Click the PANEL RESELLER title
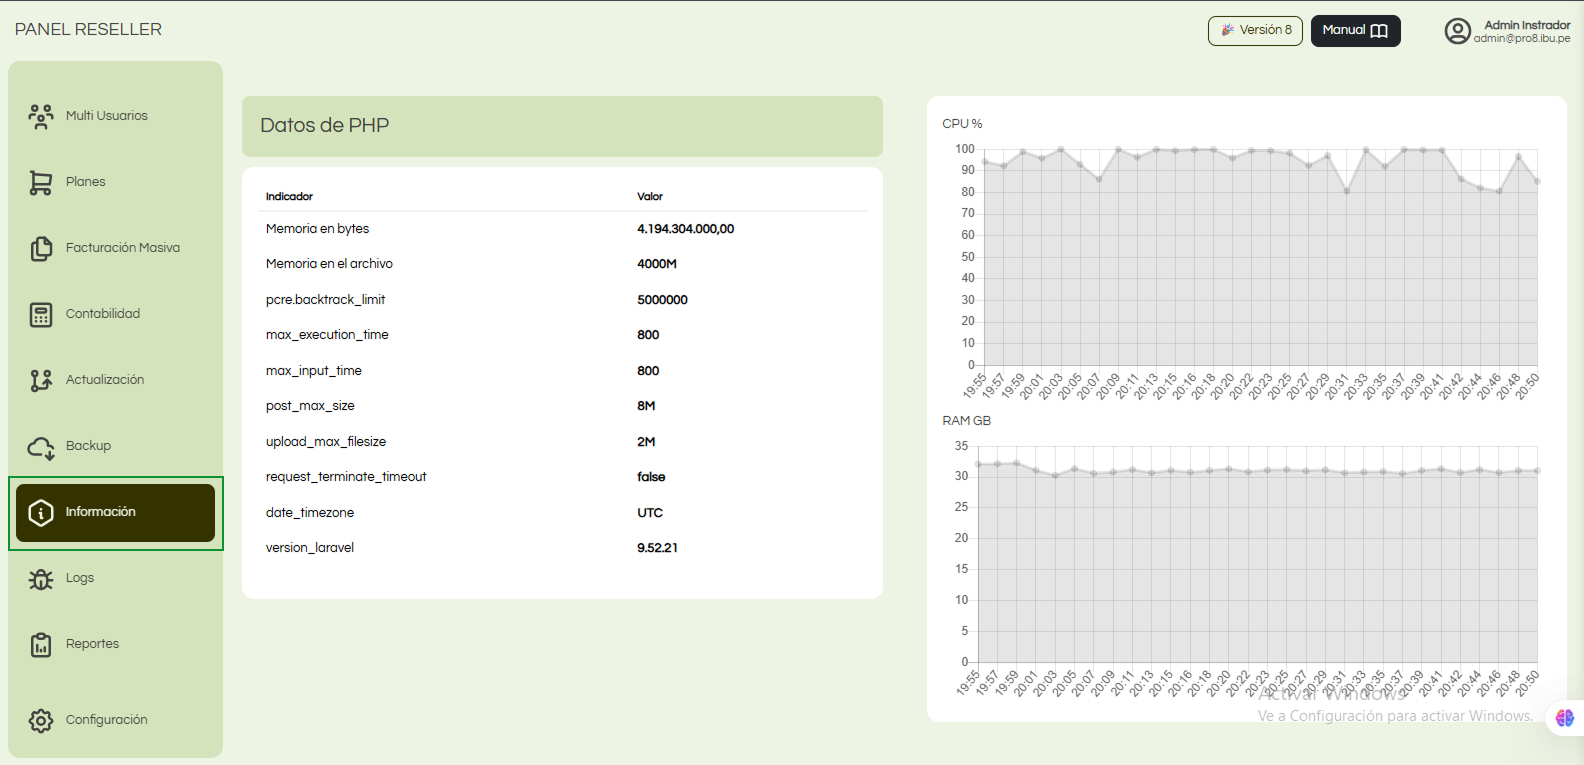 pyautogui.click(x=88, y=30)
